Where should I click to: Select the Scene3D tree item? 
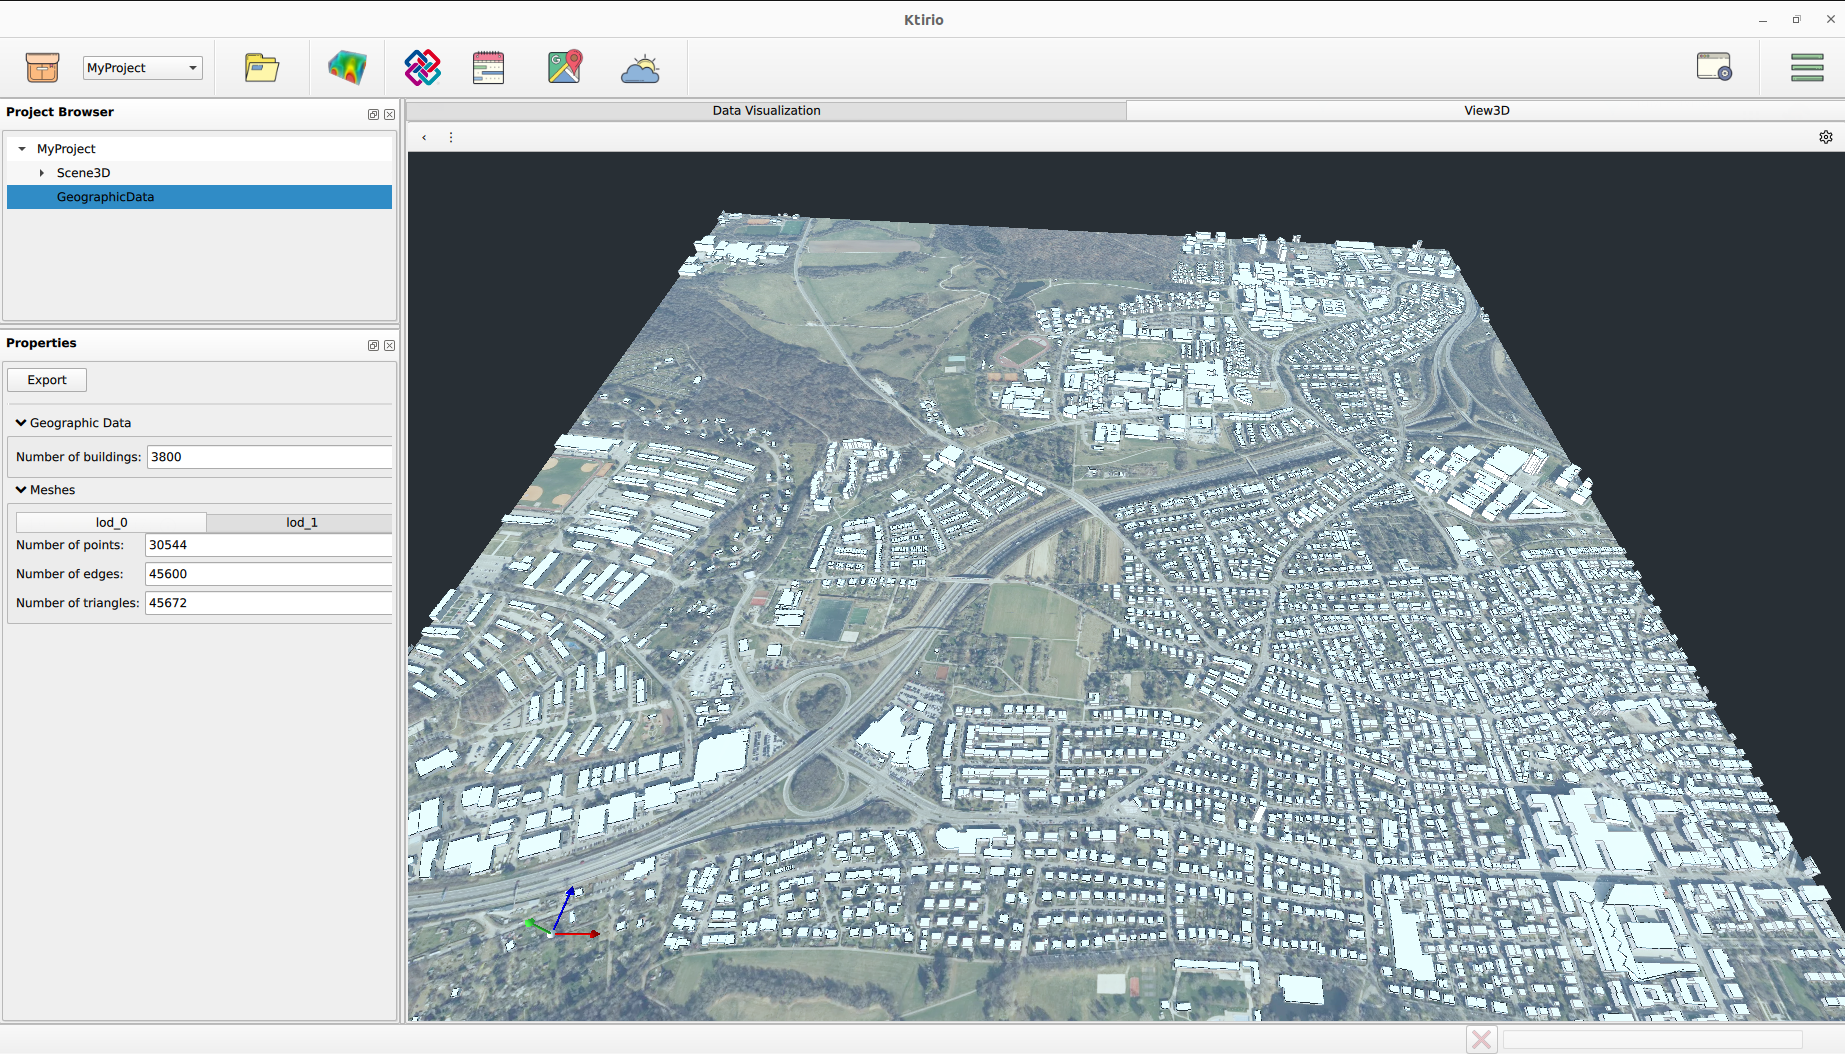83,173
